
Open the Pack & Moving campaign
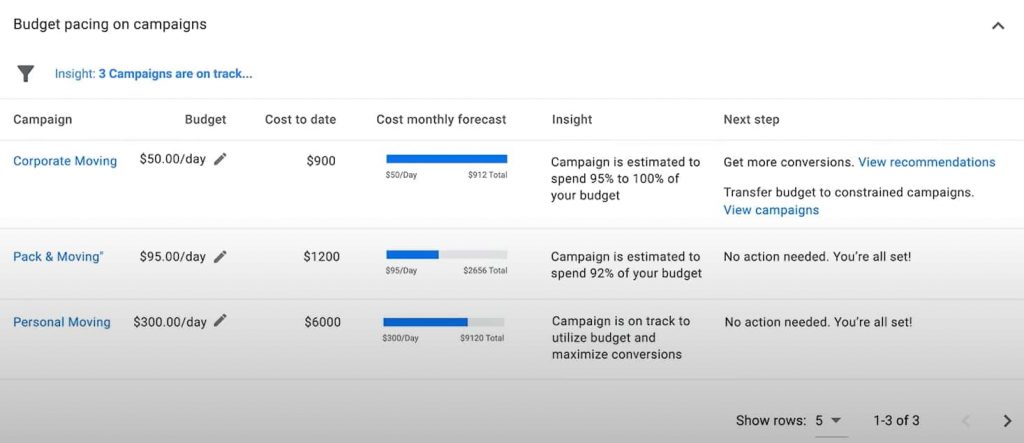(58, 257)
